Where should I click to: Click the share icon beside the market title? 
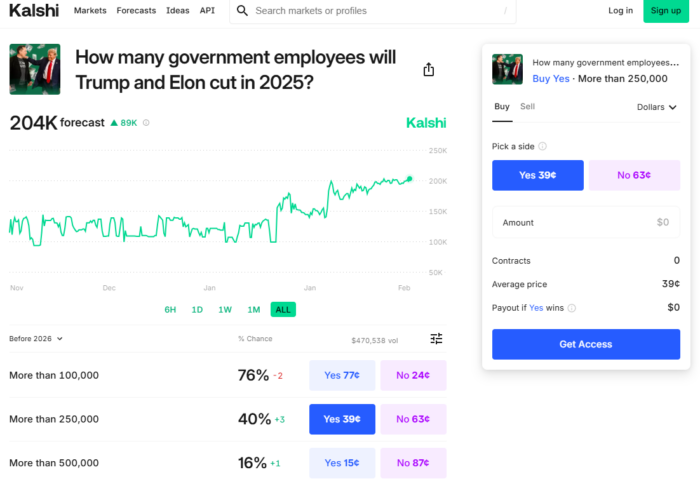click(429, 70)
